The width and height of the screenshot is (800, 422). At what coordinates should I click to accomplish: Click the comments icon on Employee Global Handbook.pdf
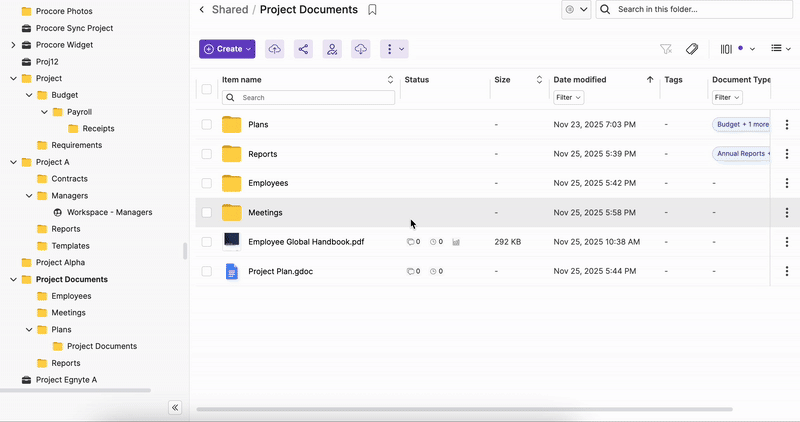pyautogui.click(x=413, y=242)
